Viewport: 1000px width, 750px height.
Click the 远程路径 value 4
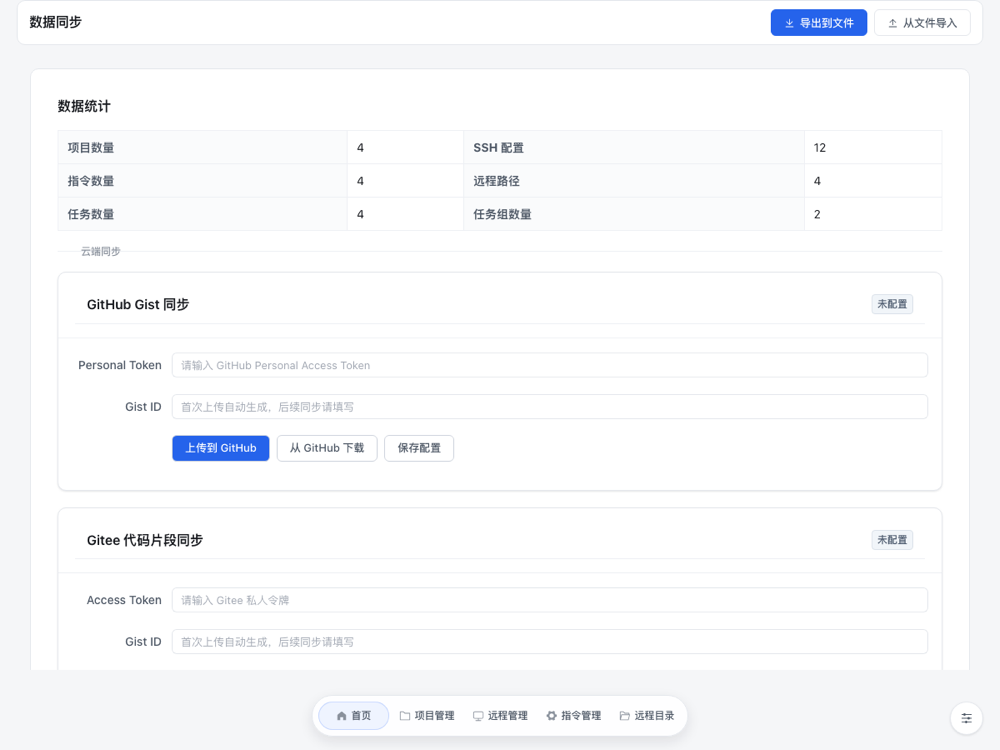[873, 181]
